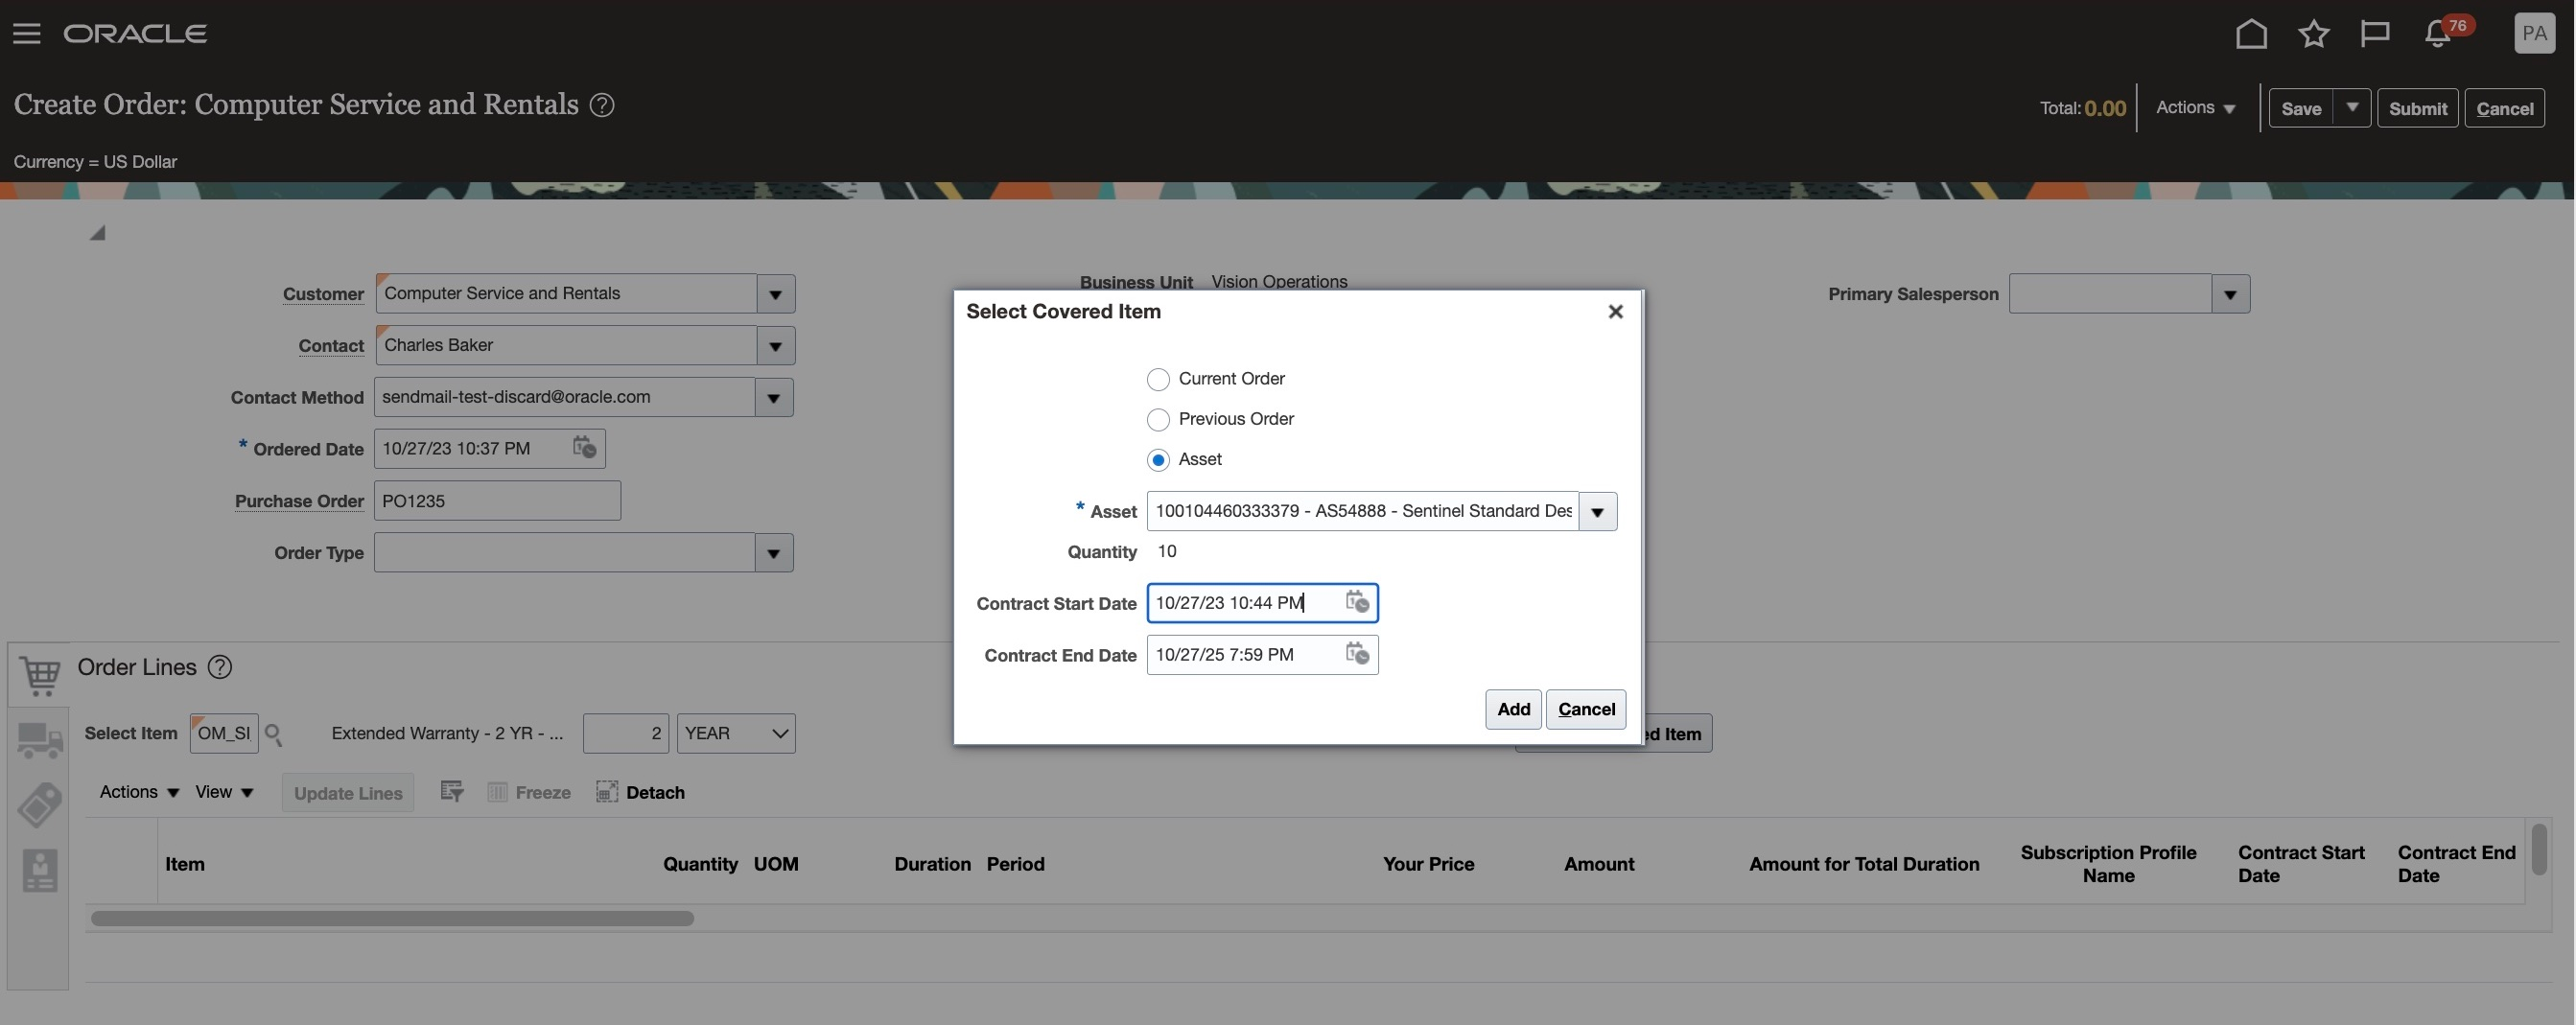The width and height of the screenshot is (2576, 1025).
Task: Click the Select Item input field
Action: tap(224, 733)
